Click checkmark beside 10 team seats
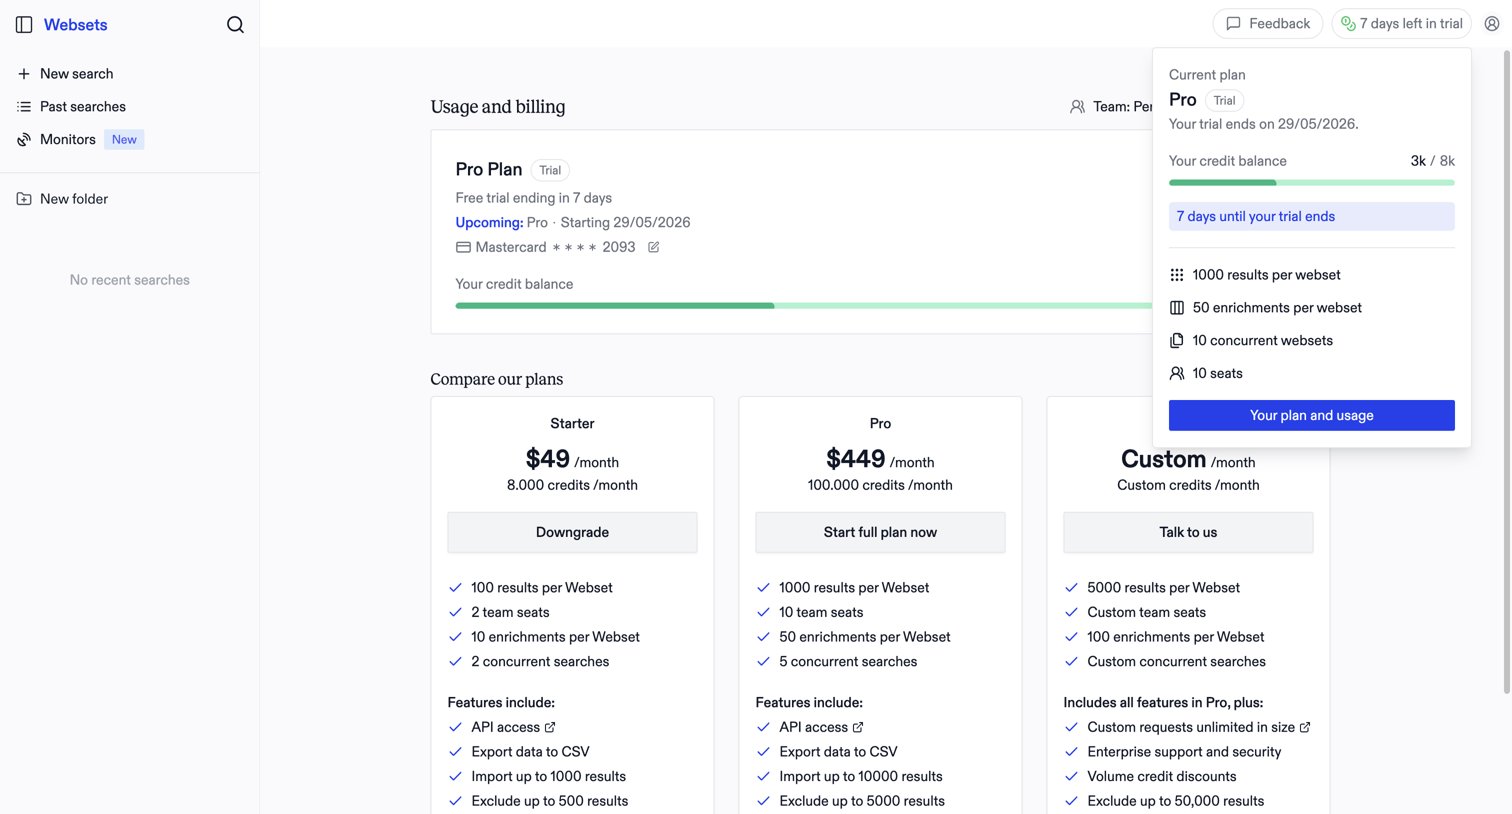Image resolution: width=1512 pixels, height=814 pixels. pyautogui.click(x=763, y=613)
